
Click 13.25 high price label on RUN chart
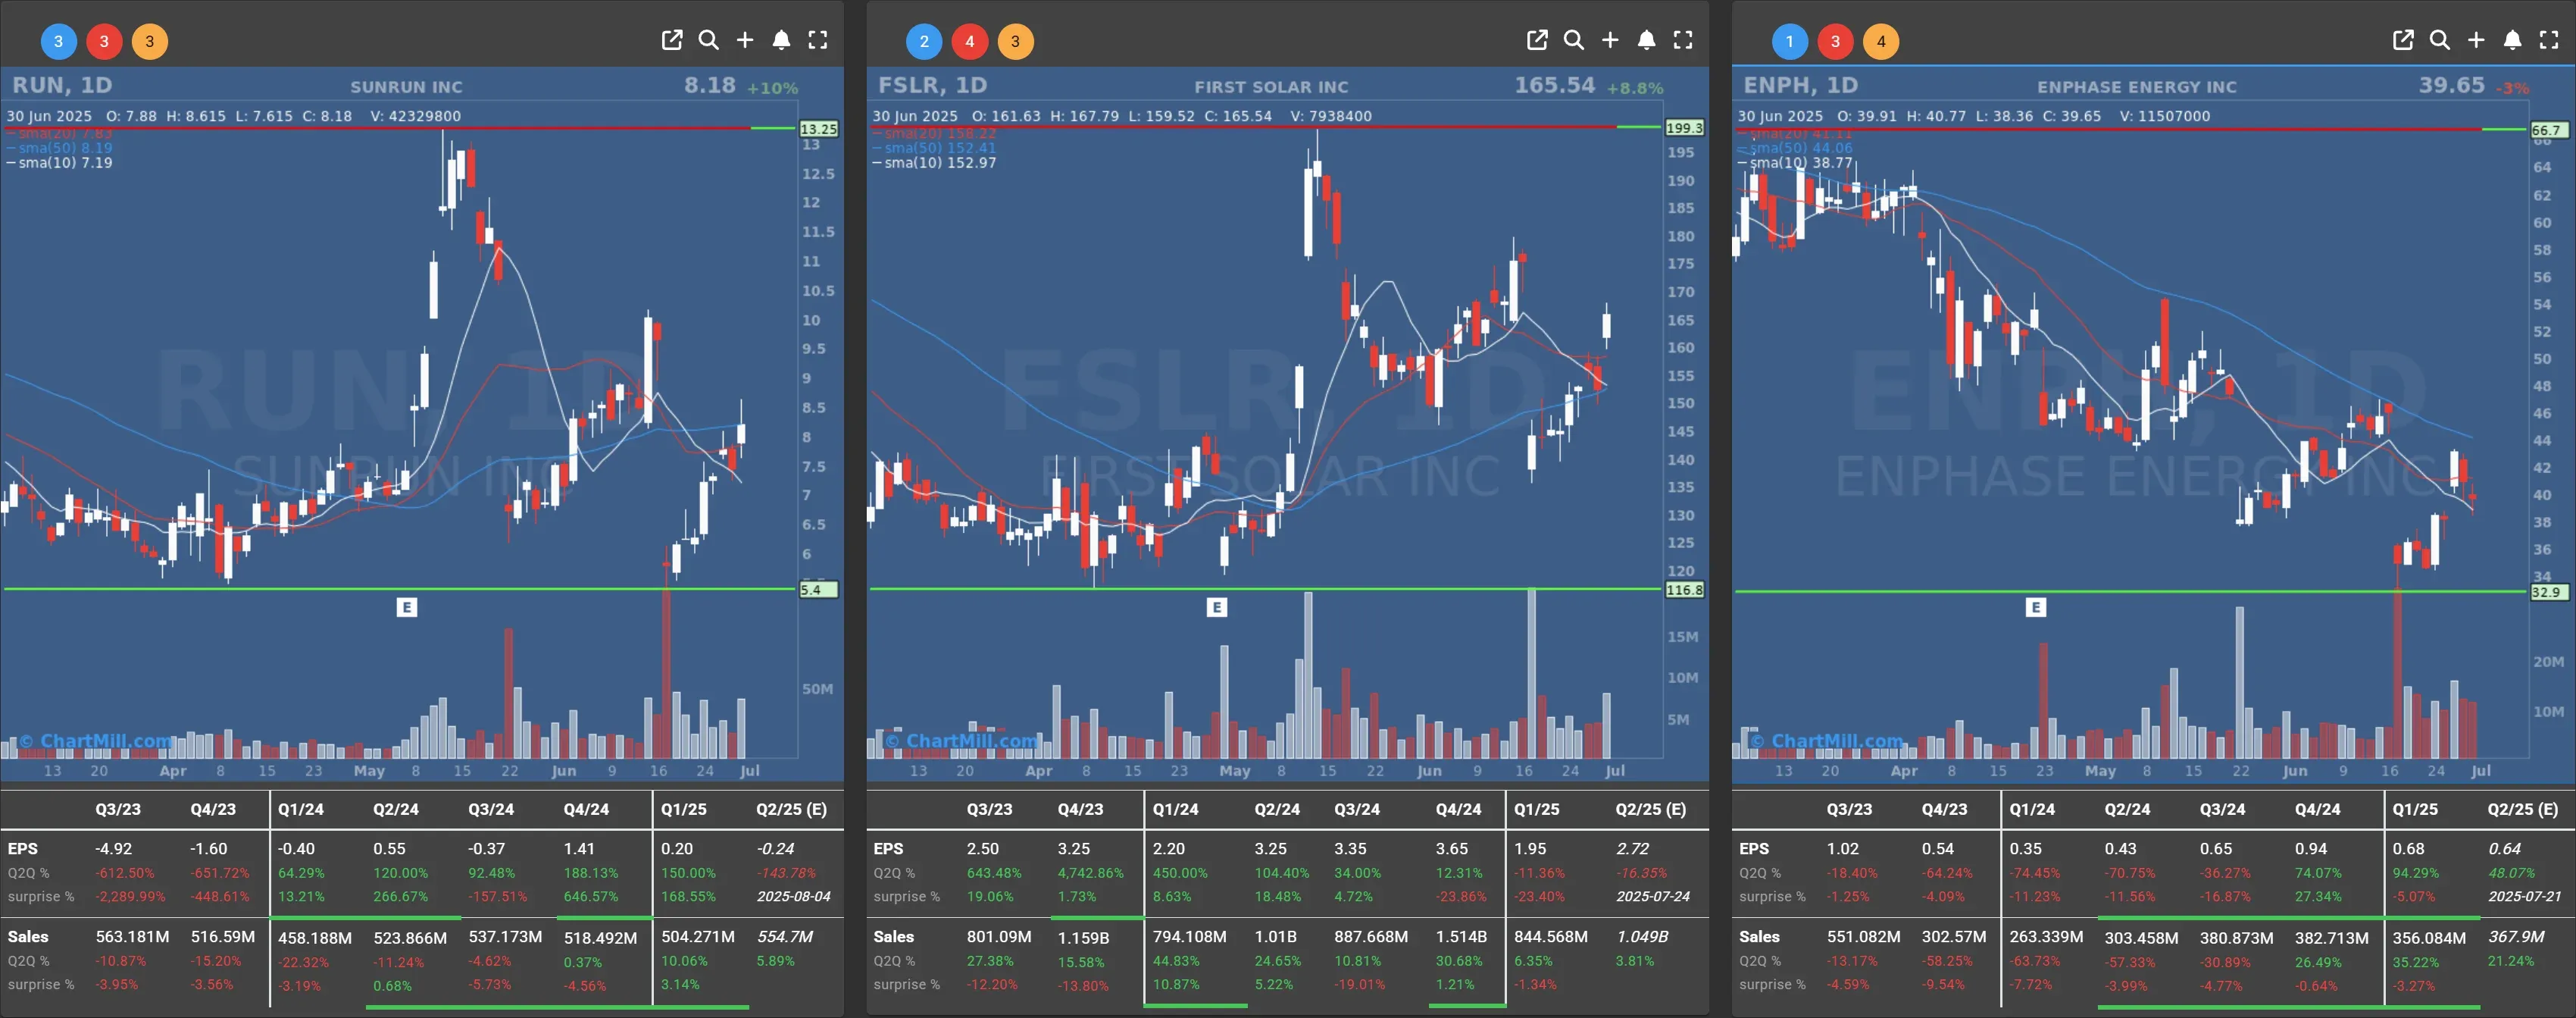[818, 129]
